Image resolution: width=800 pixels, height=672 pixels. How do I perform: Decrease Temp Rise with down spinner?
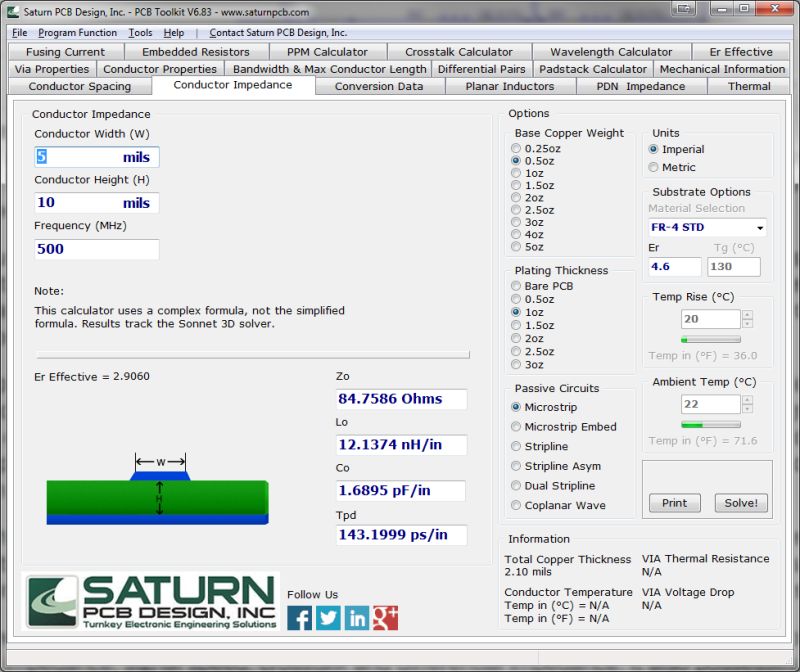coord(747,323)
